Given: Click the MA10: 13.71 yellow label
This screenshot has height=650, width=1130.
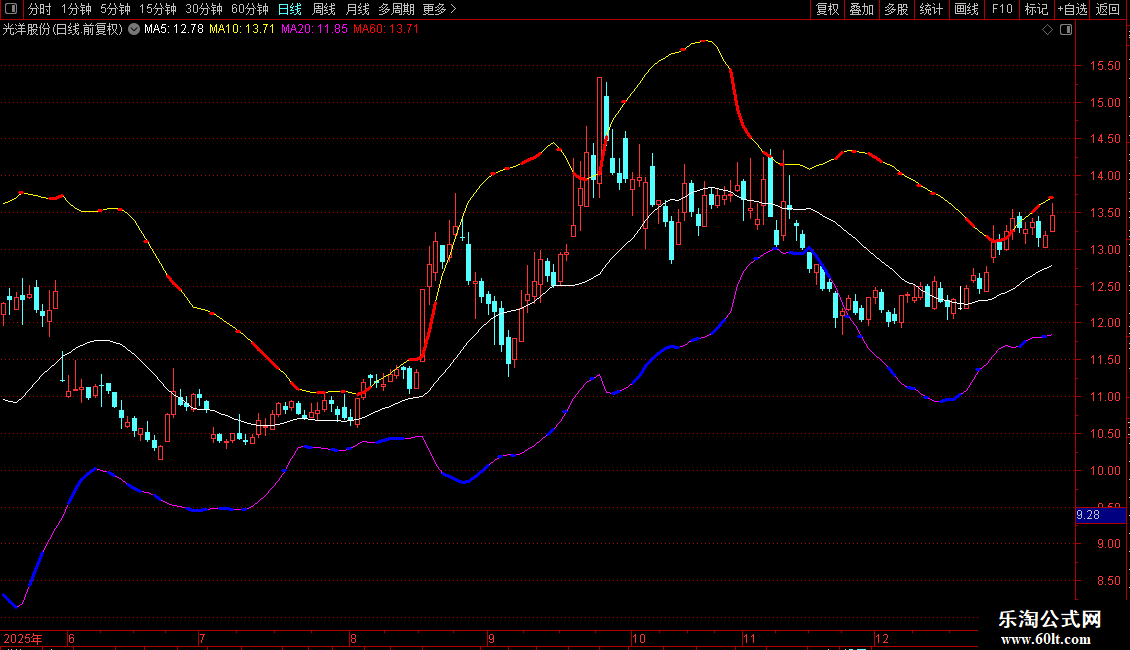Looking at the screenshot, I should [242, 30].
